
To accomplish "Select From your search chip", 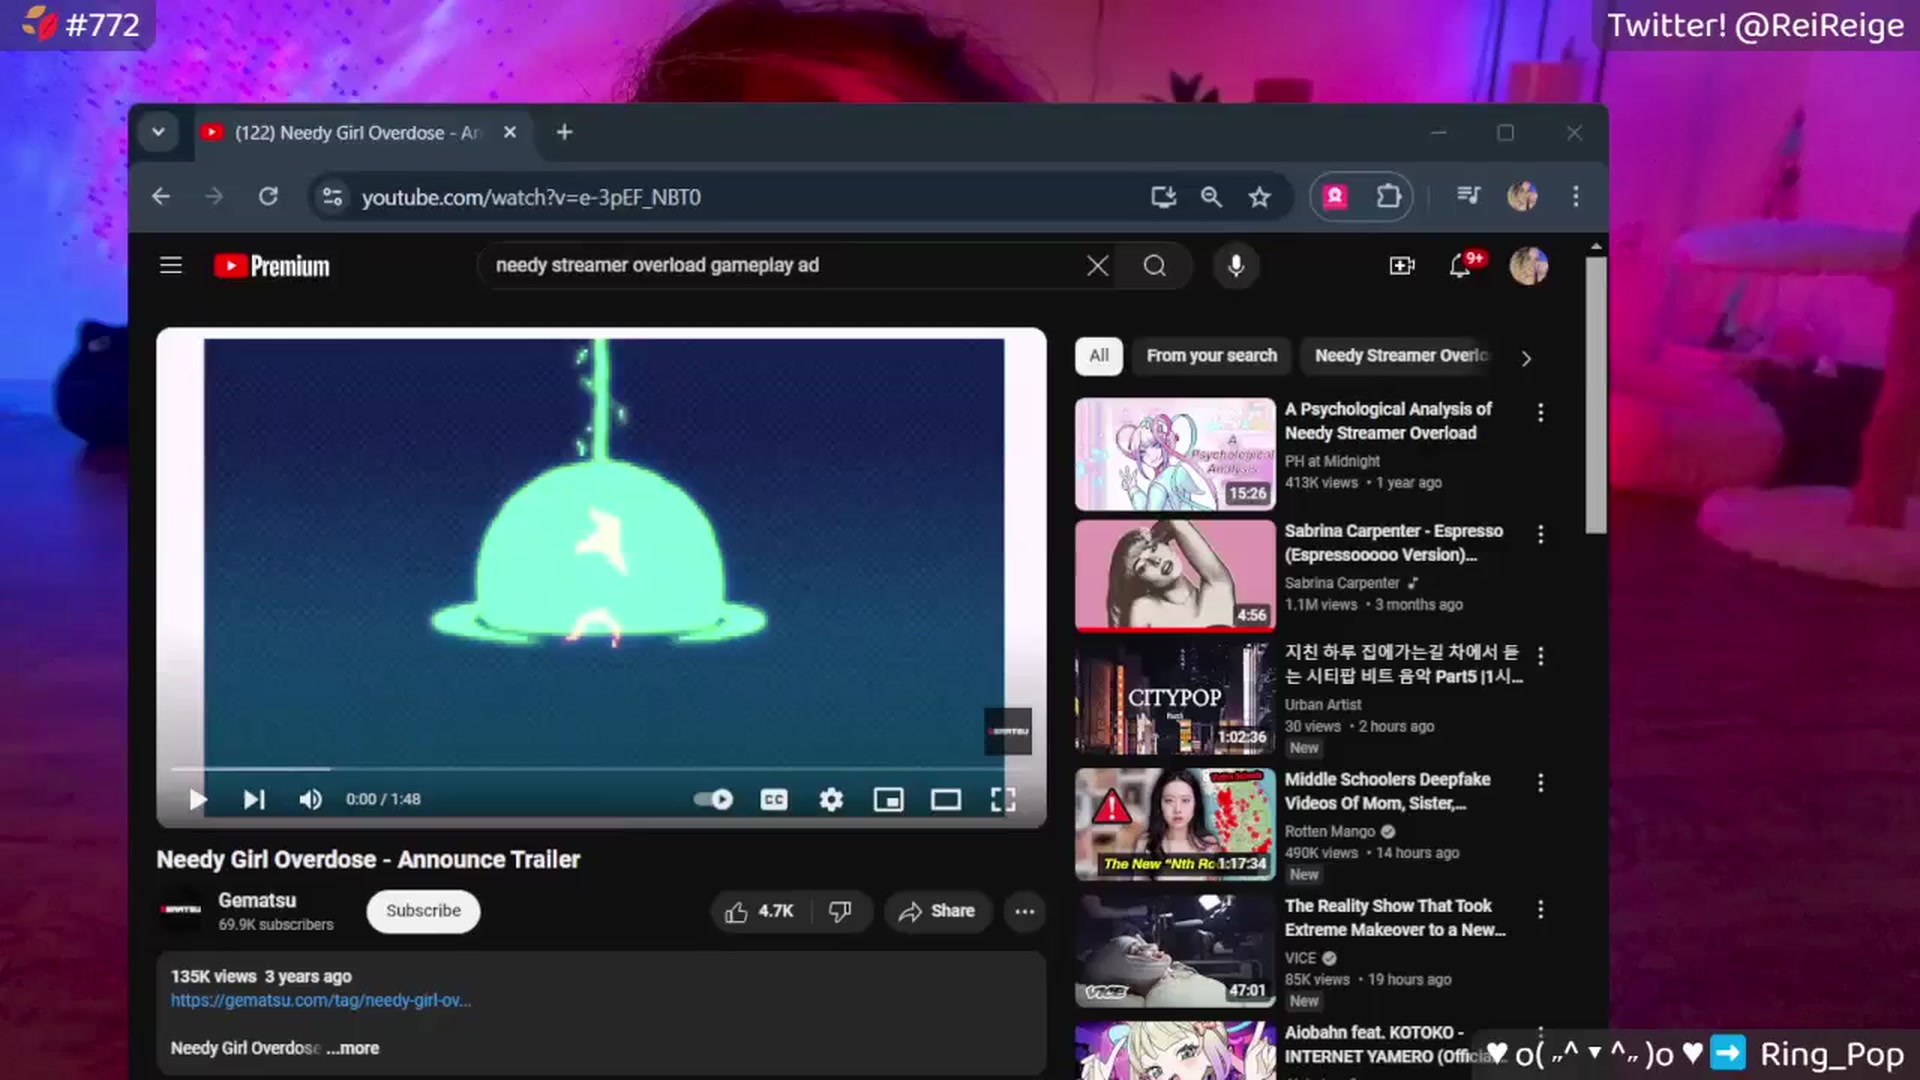I will 1212,356.
